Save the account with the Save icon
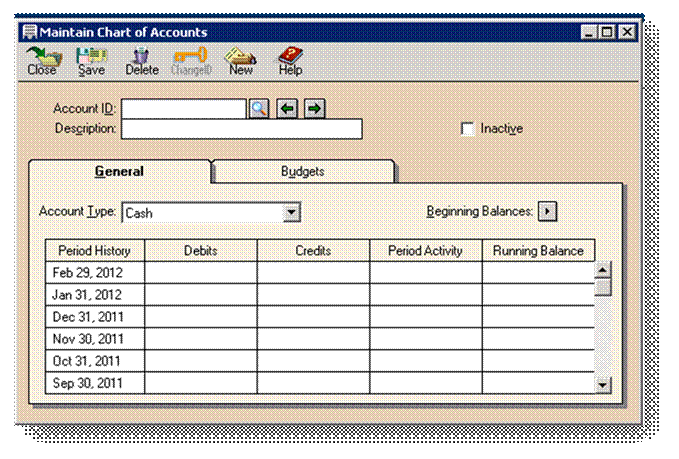Screen dimensions: 679x459 point(91,61)
